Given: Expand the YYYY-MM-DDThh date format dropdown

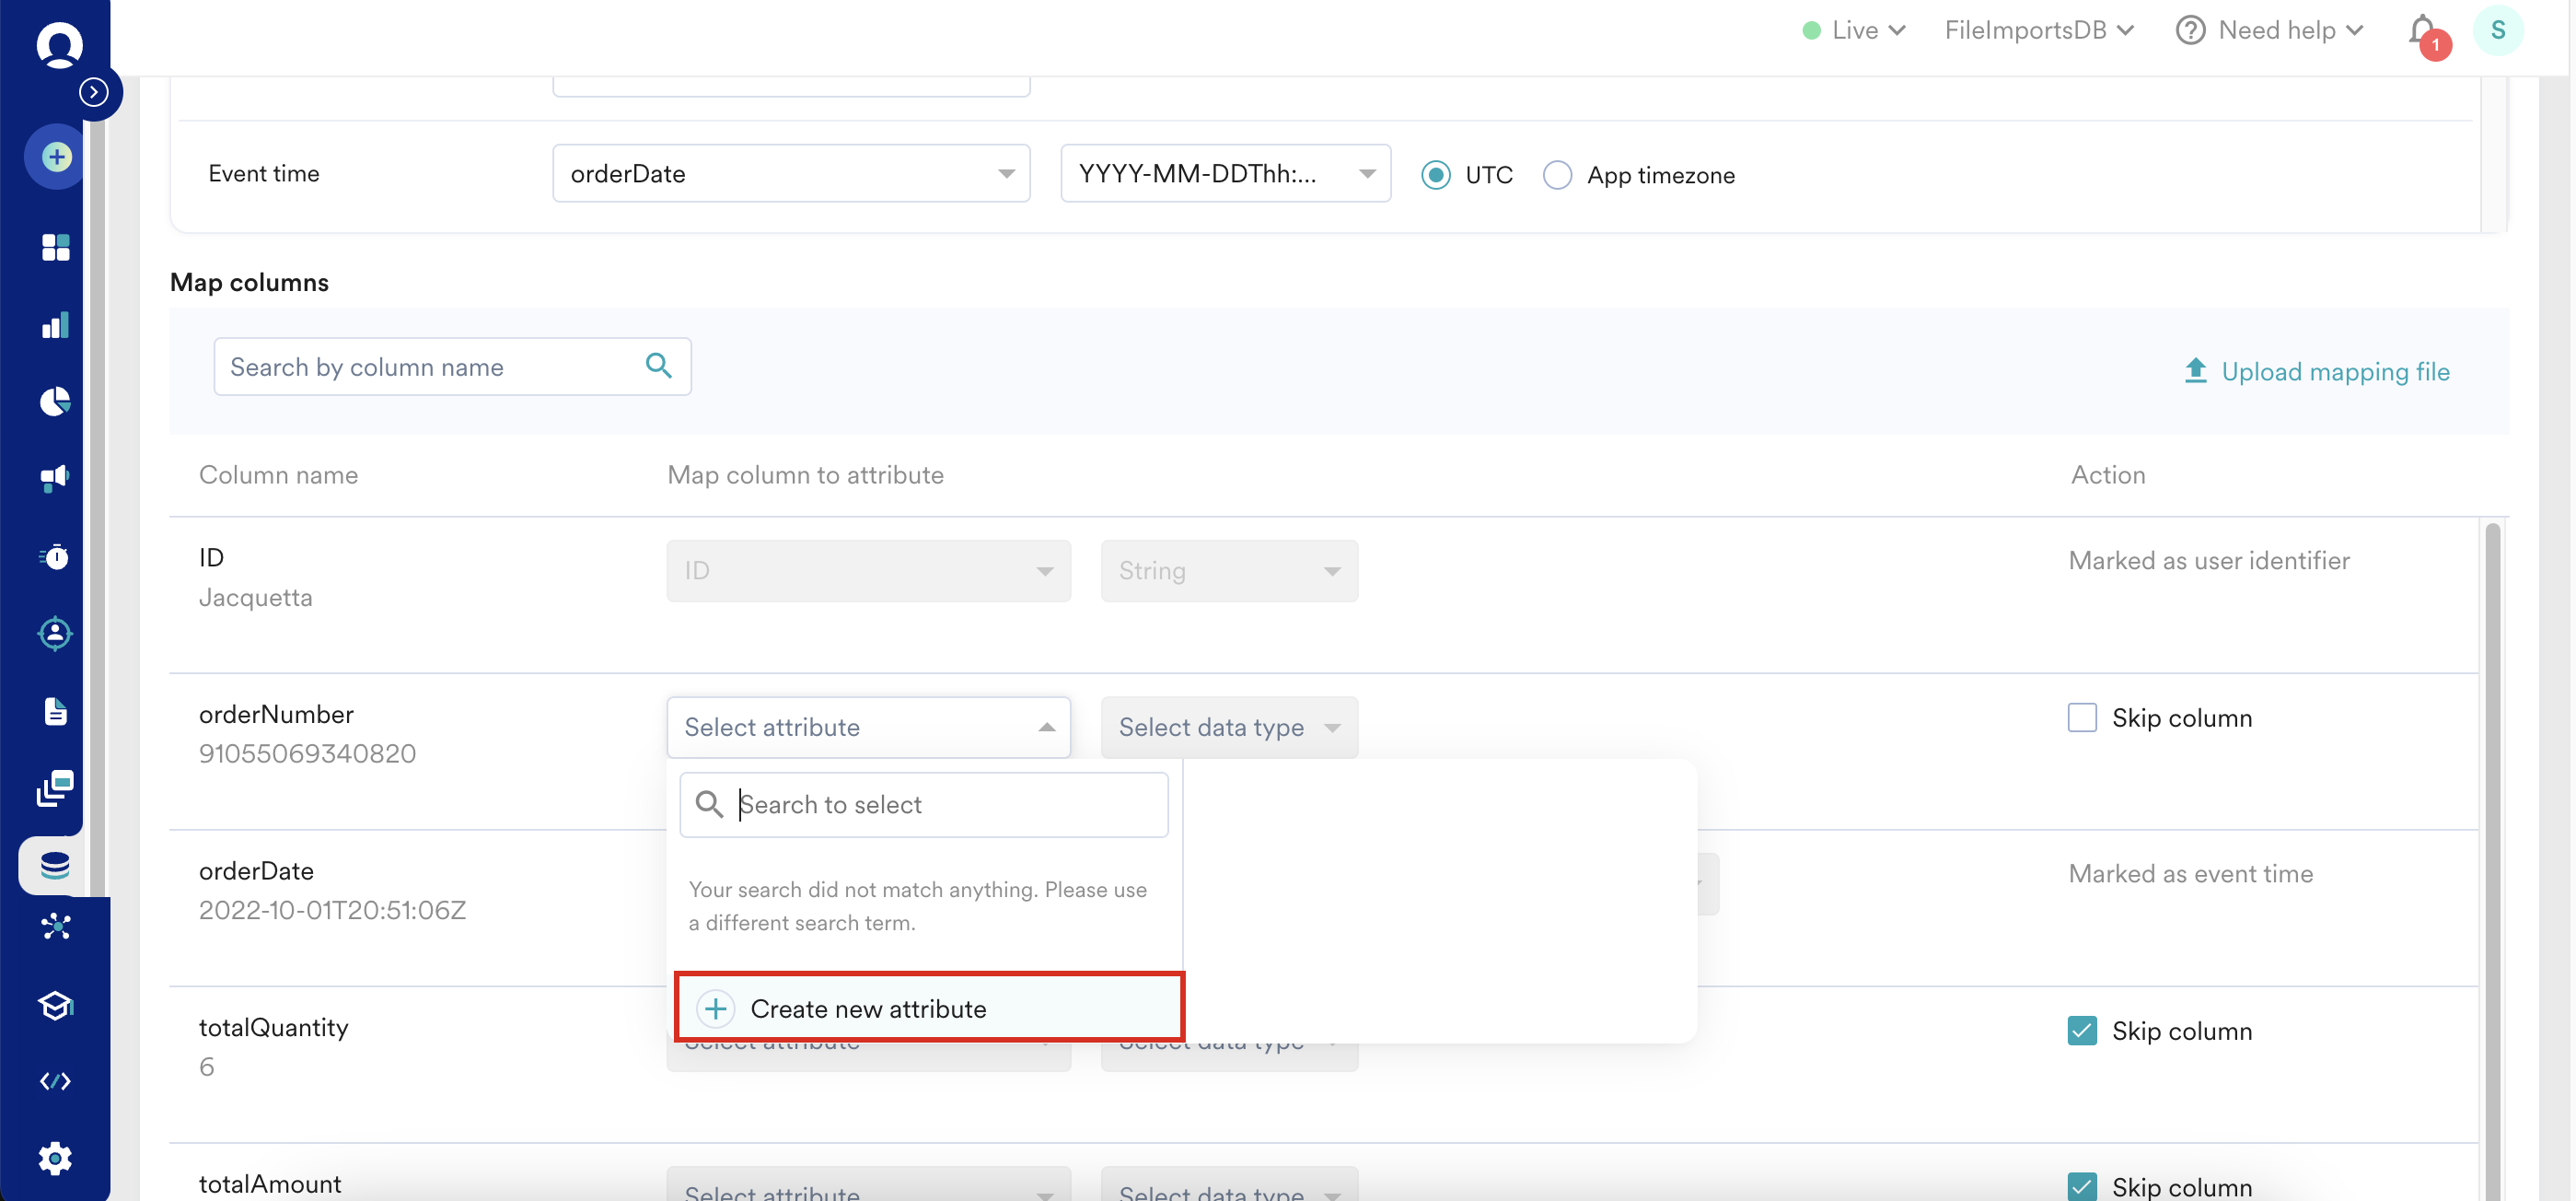Looking at the screenshot, I should 1225,173.
